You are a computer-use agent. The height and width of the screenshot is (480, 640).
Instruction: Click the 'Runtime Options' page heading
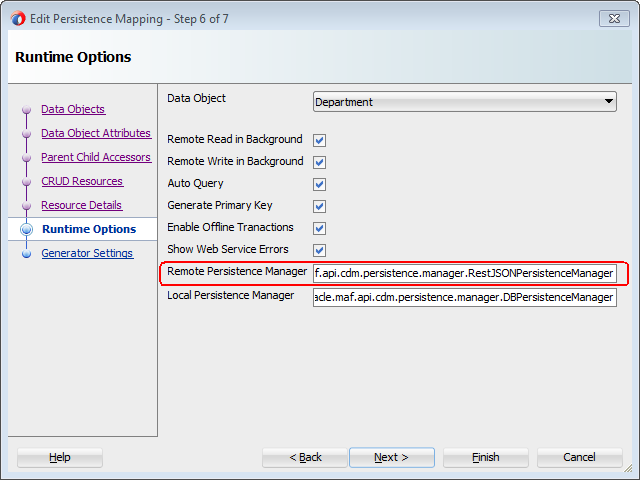pos(73,57)
